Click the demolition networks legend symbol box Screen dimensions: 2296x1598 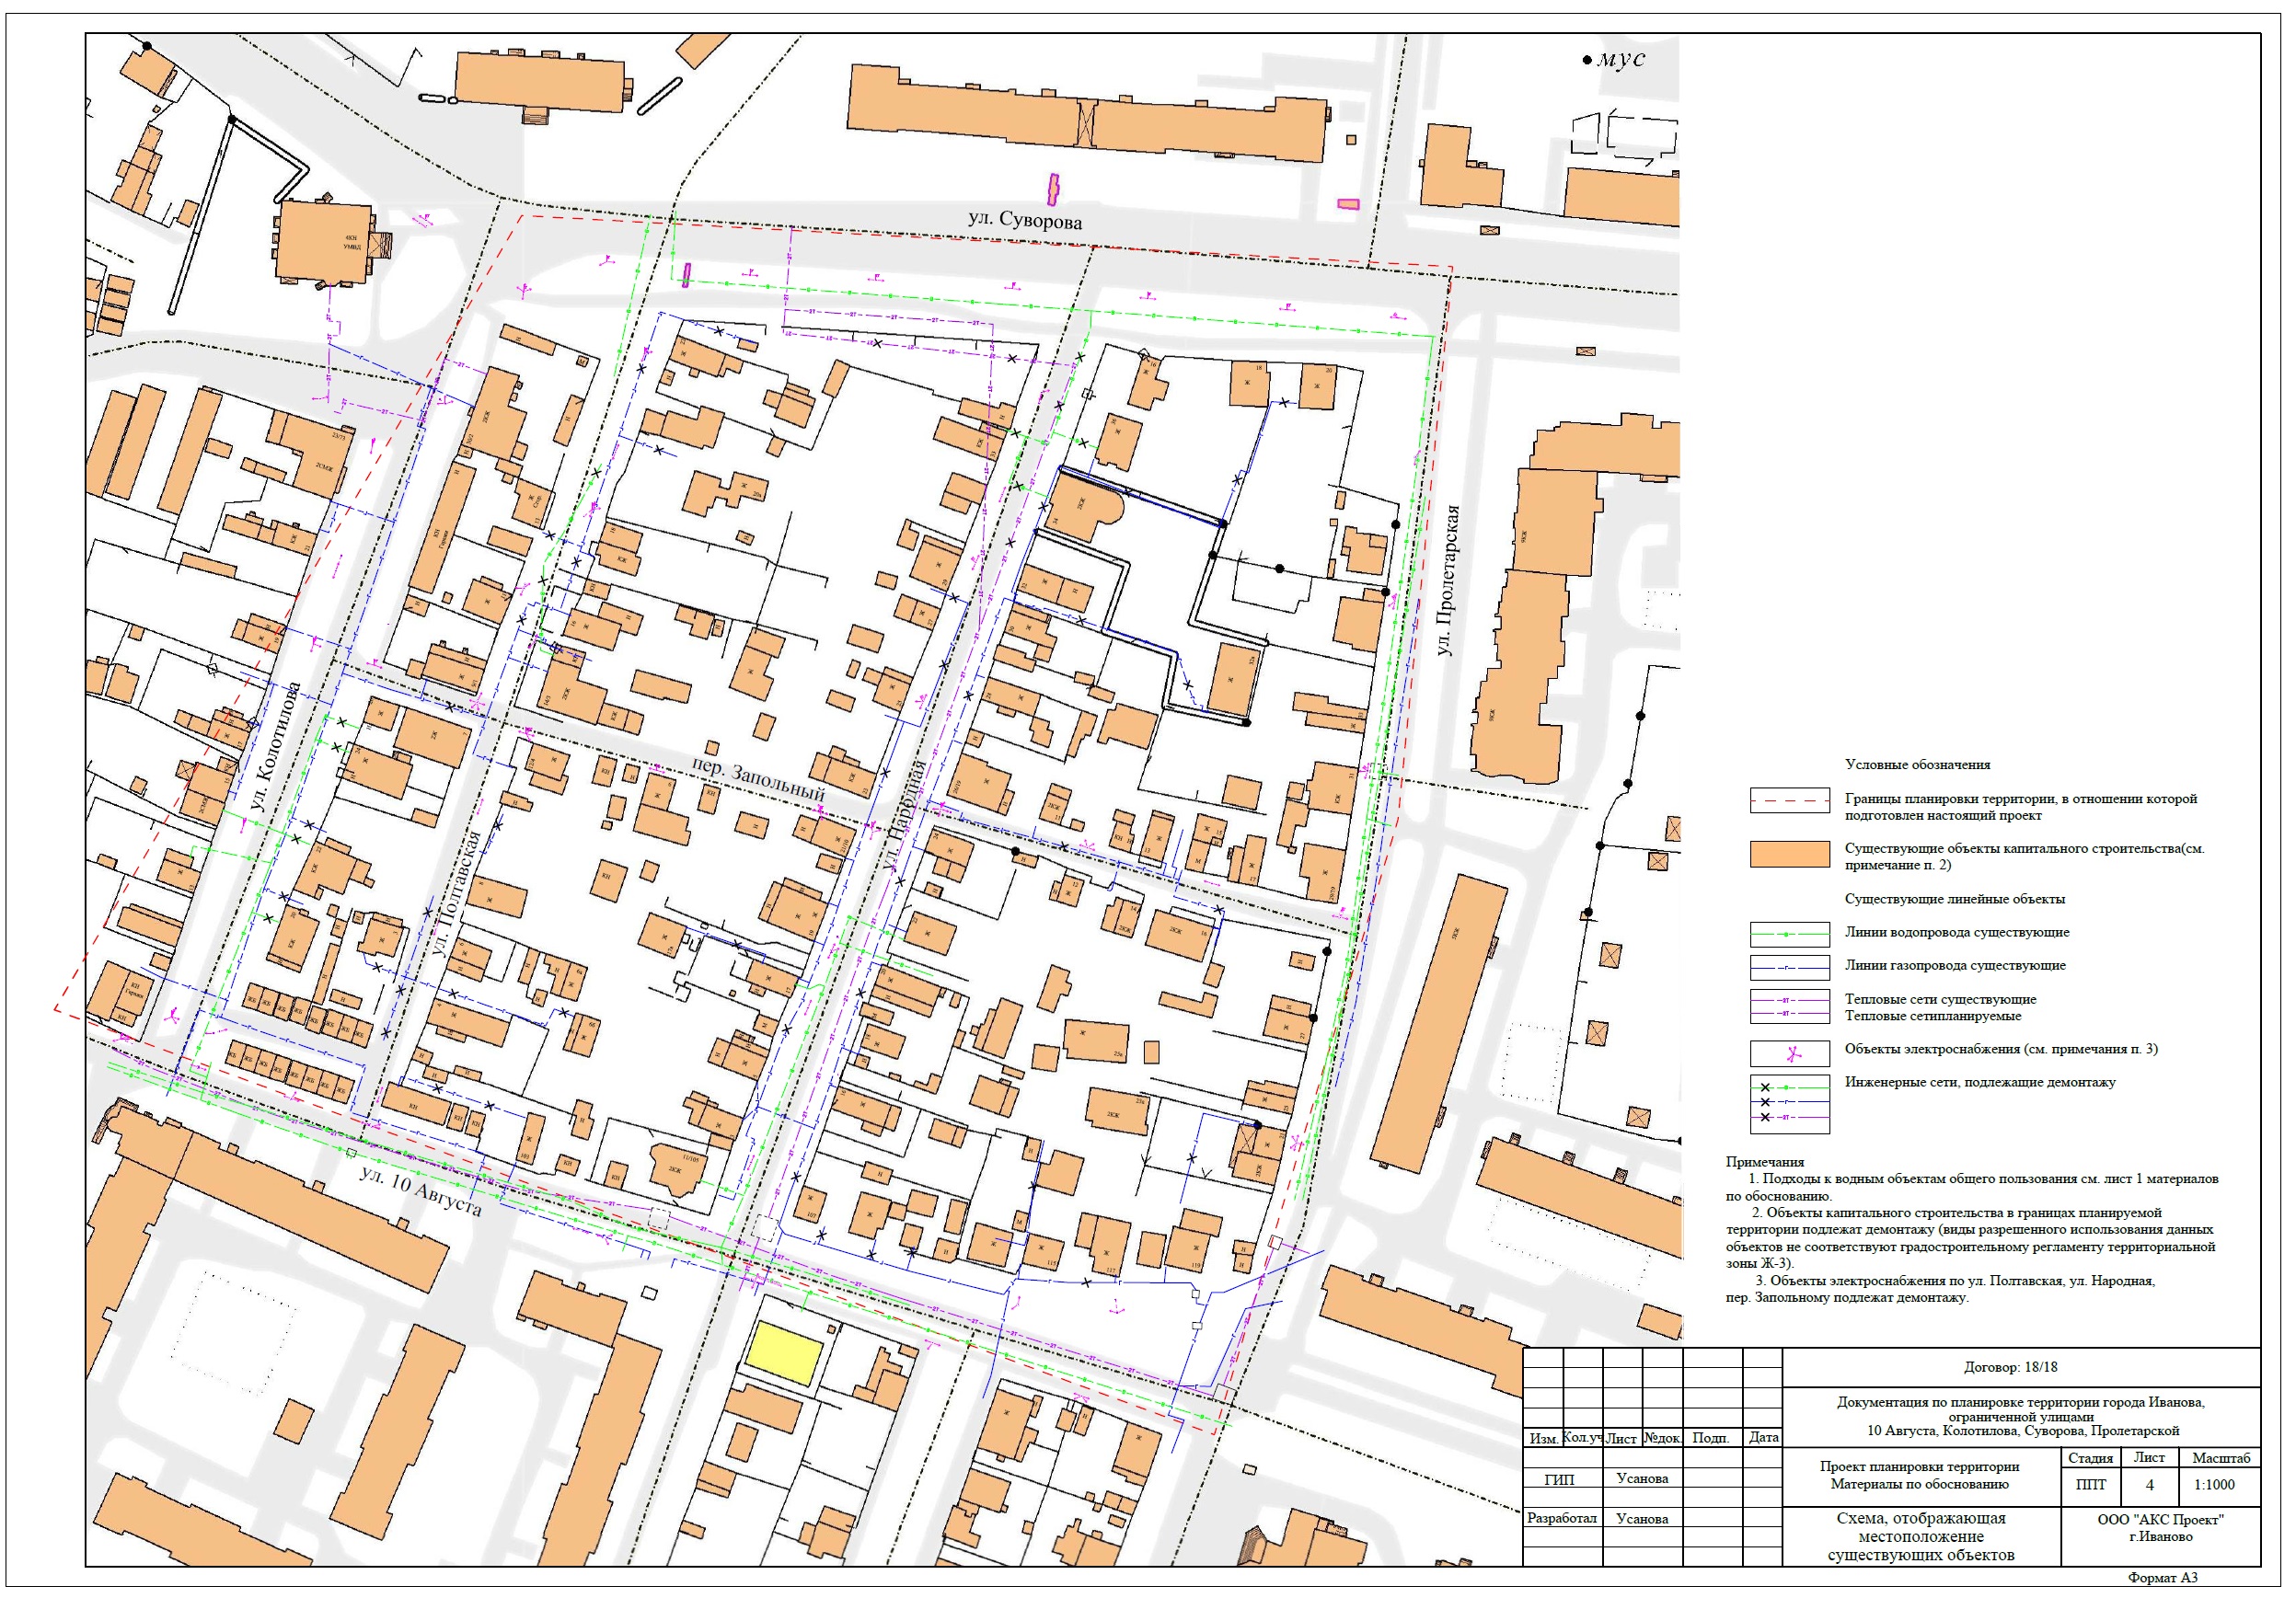click(x=1789, y=1103)
